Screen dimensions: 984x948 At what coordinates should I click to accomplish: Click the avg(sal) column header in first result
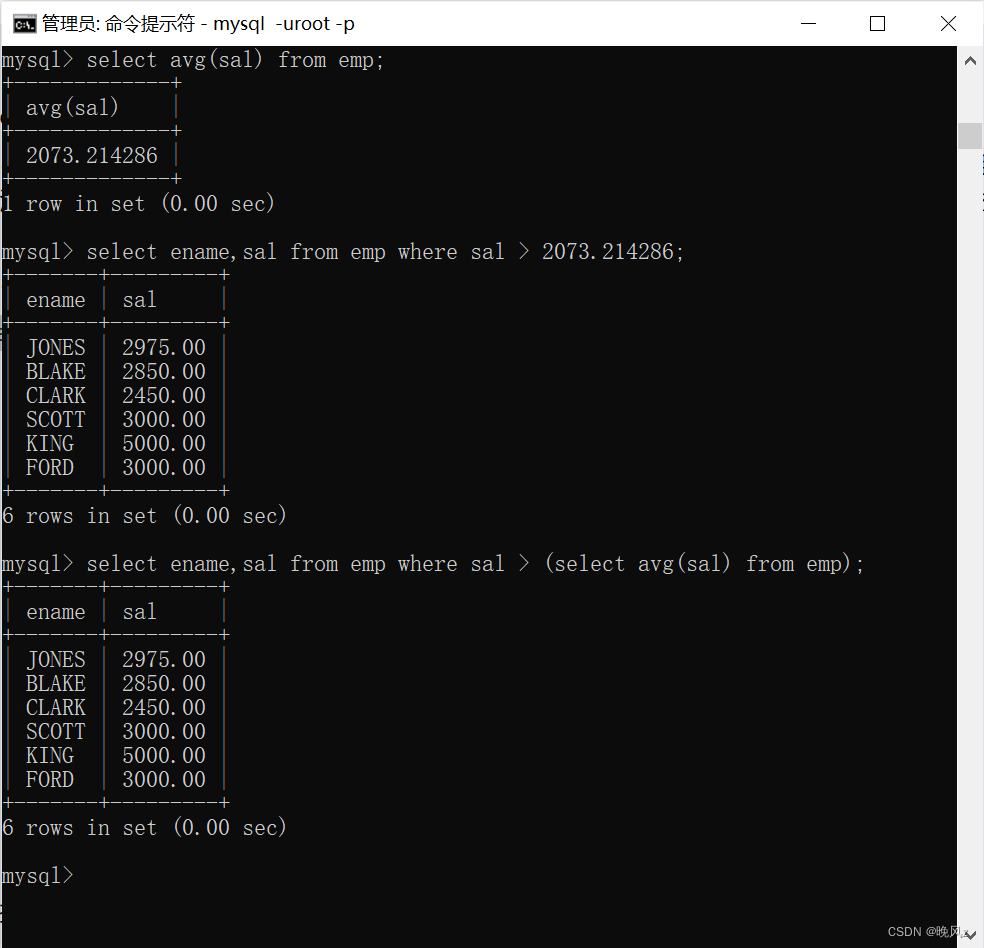coord(70,107)
